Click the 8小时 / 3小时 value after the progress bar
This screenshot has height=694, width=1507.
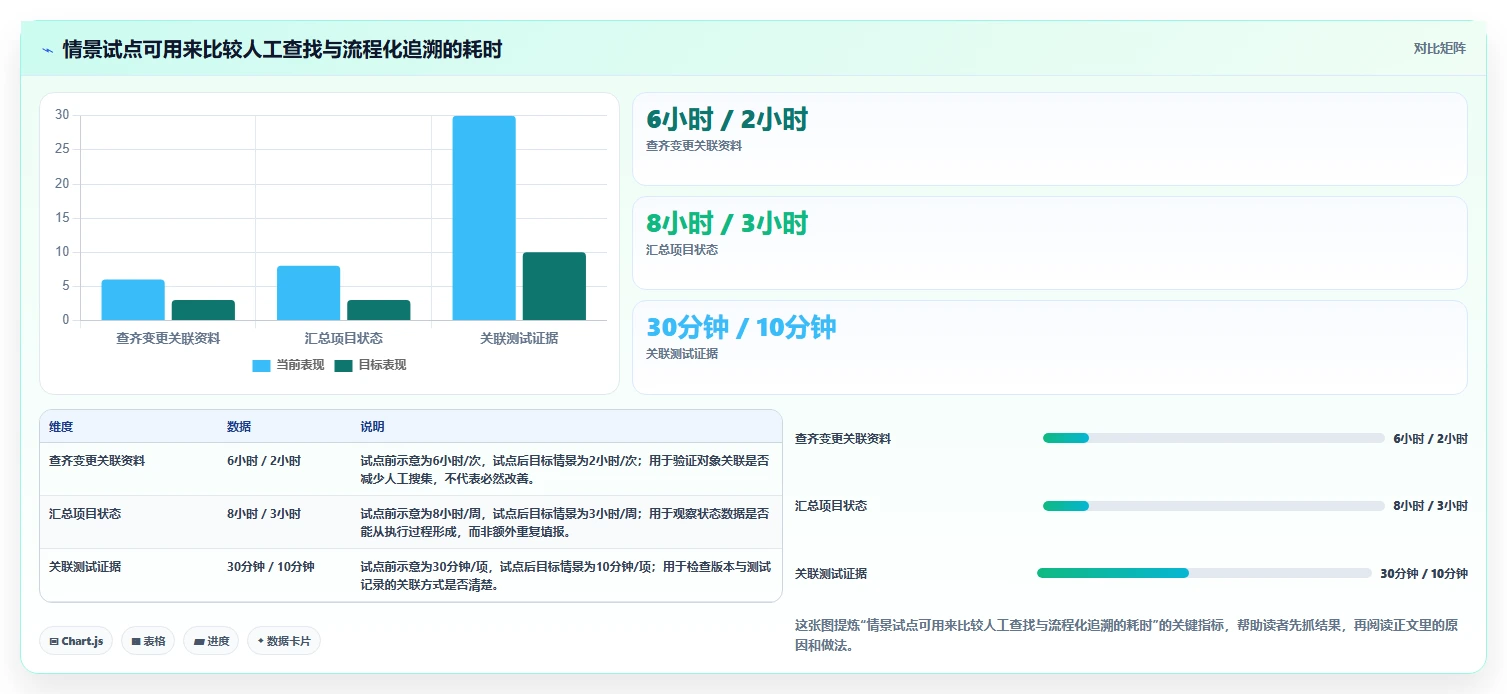(x=1430, y=506)
